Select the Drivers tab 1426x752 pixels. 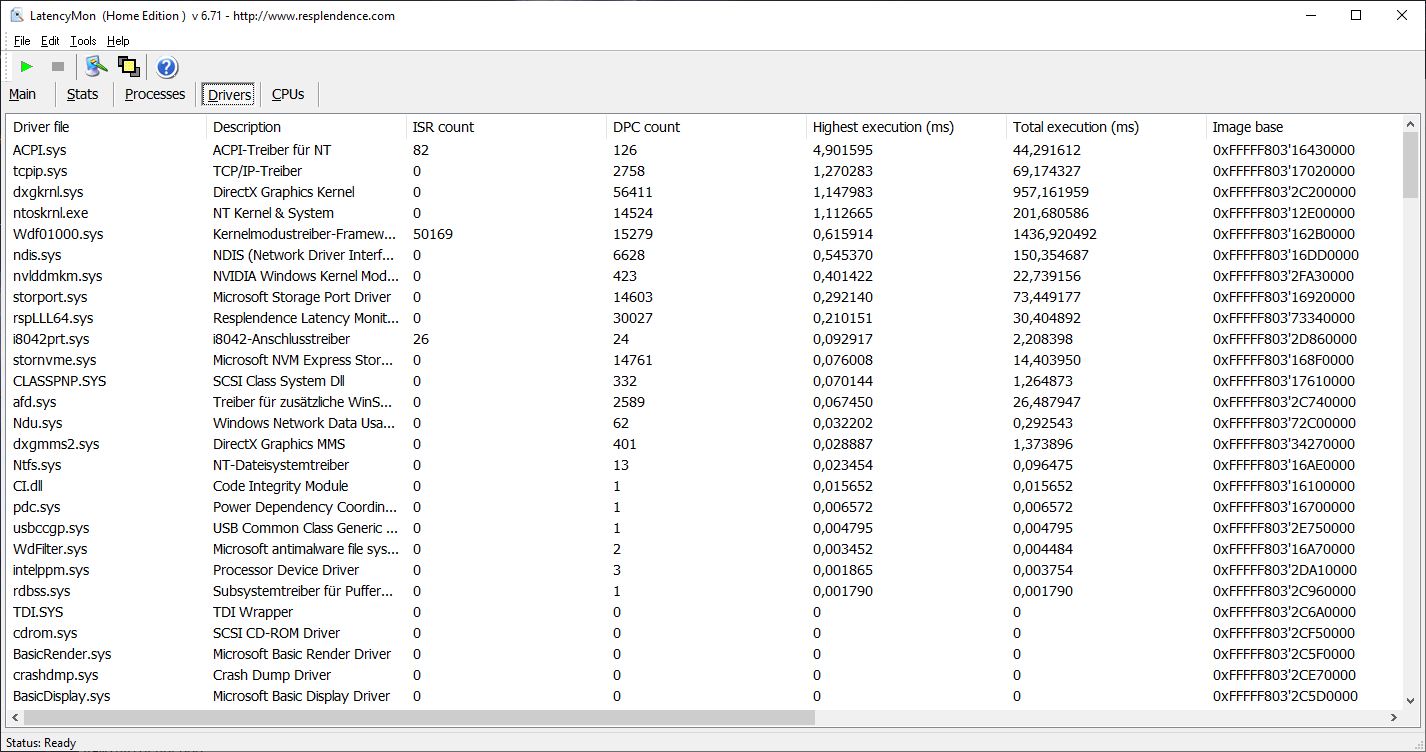coord(229,95)
